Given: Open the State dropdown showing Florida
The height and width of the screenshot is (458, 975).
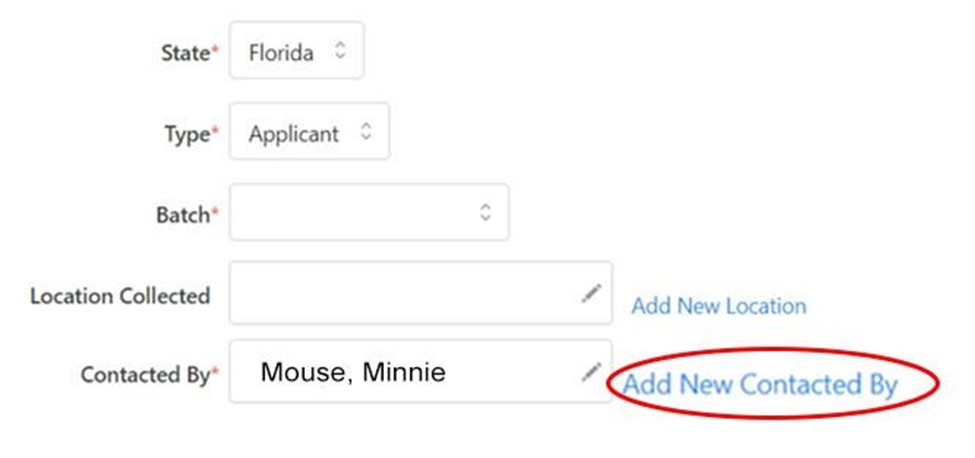Looking at the screenshot, I should click(x=296, y=52).
